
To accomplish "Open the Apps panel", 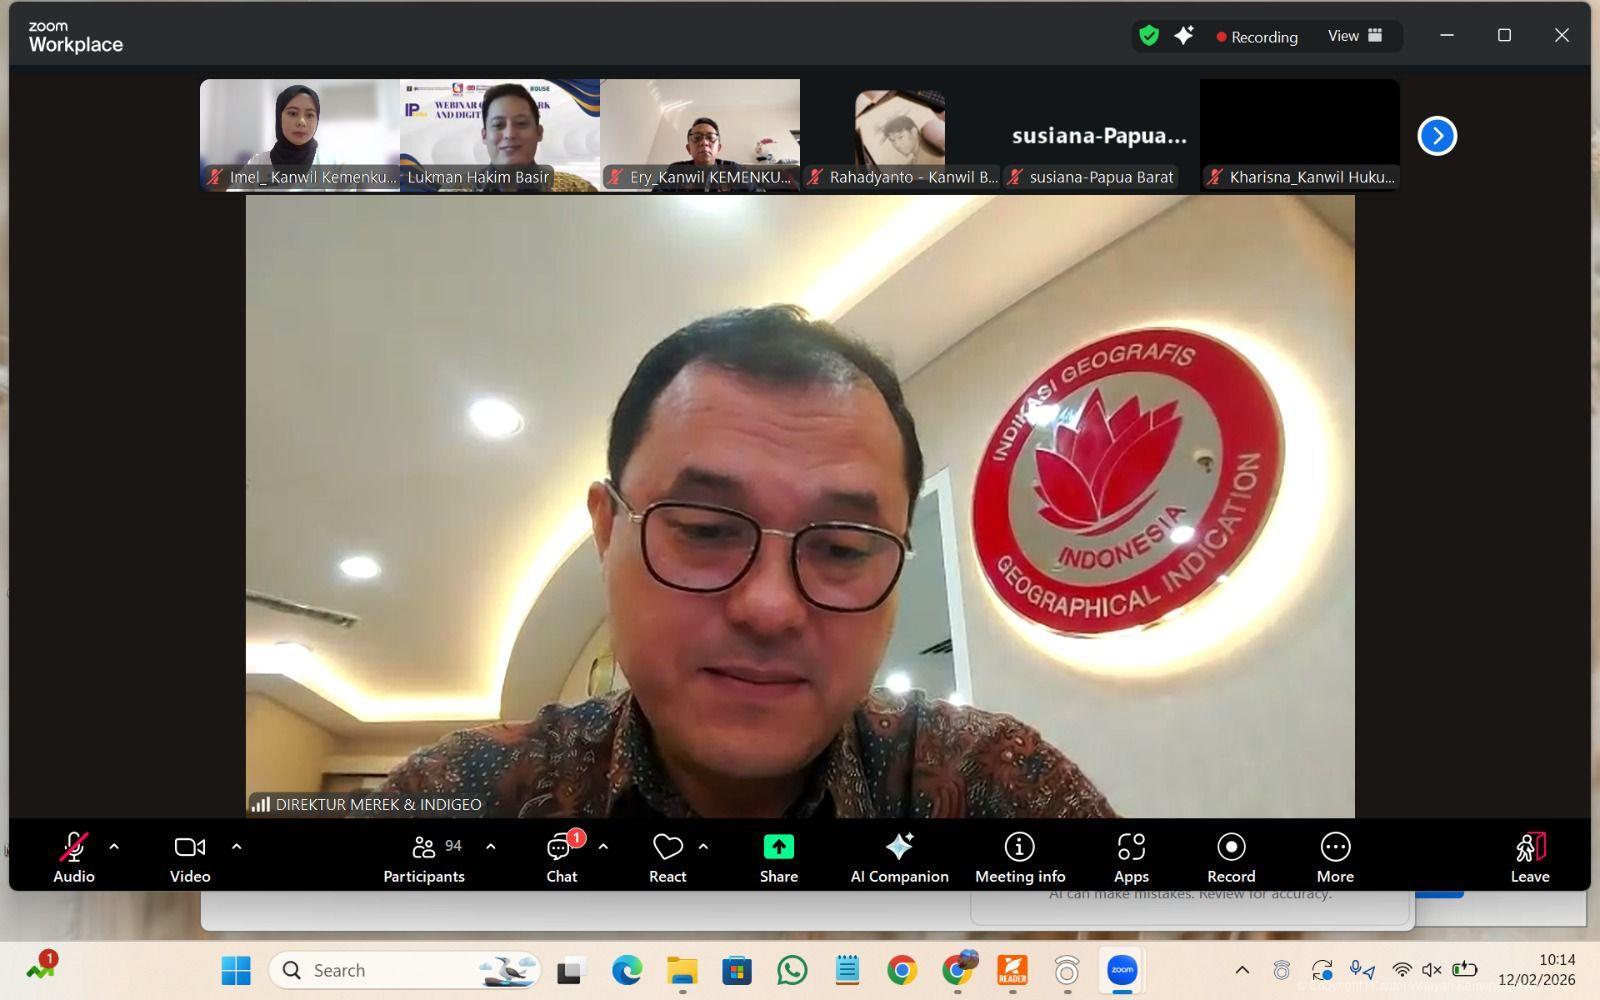I will 1131,858.
